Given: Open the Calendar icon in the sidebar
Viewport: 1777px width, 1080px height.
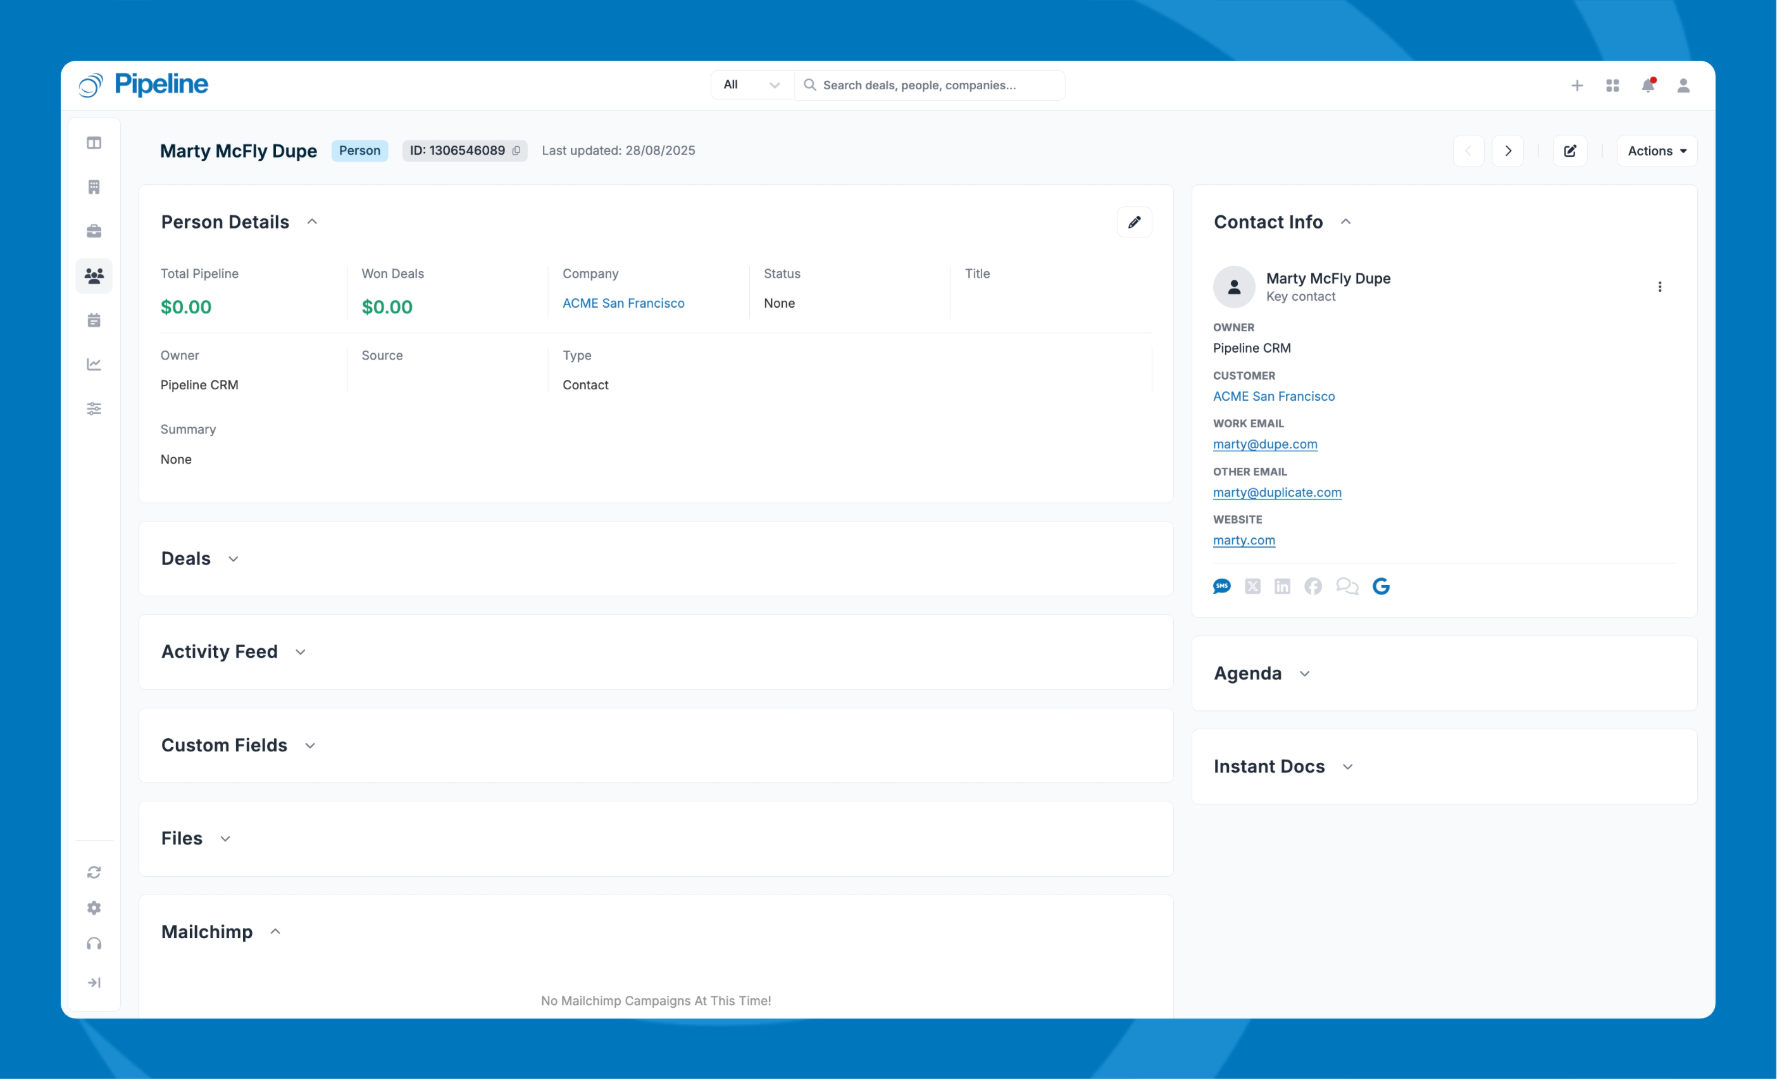Looking at the screenshot, I should [94, 320].
